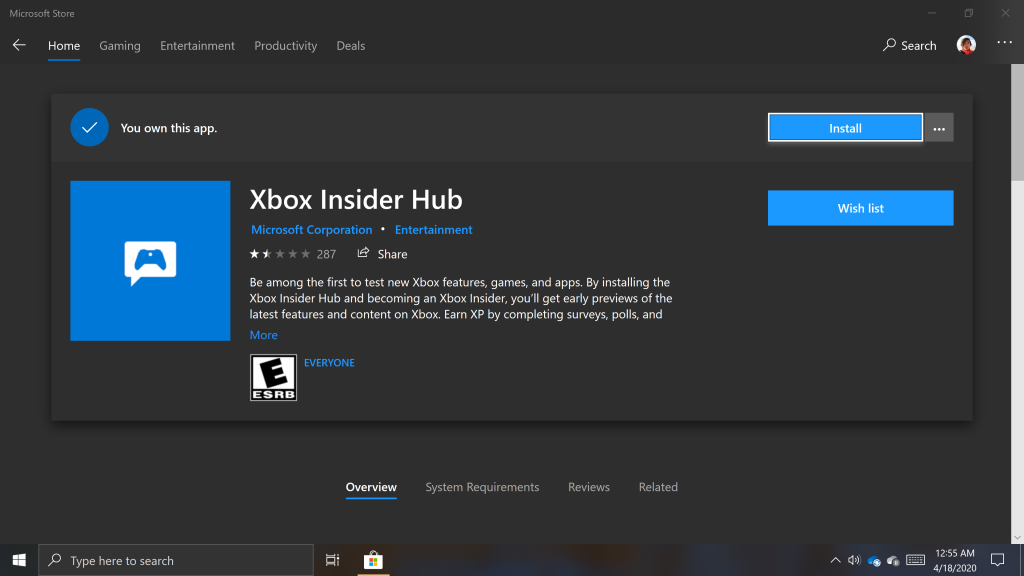Screen dimensions: 1024x576
Task: Add the app to Wish list
Action: point(860,208)
